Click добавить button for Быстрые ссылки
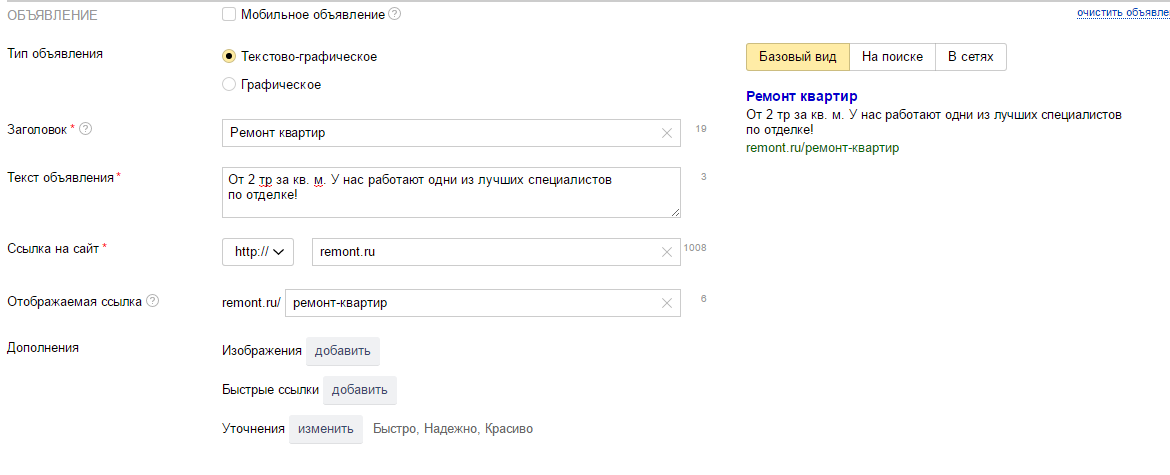Viewport: 1170px width, 475px height. point(359,390)
